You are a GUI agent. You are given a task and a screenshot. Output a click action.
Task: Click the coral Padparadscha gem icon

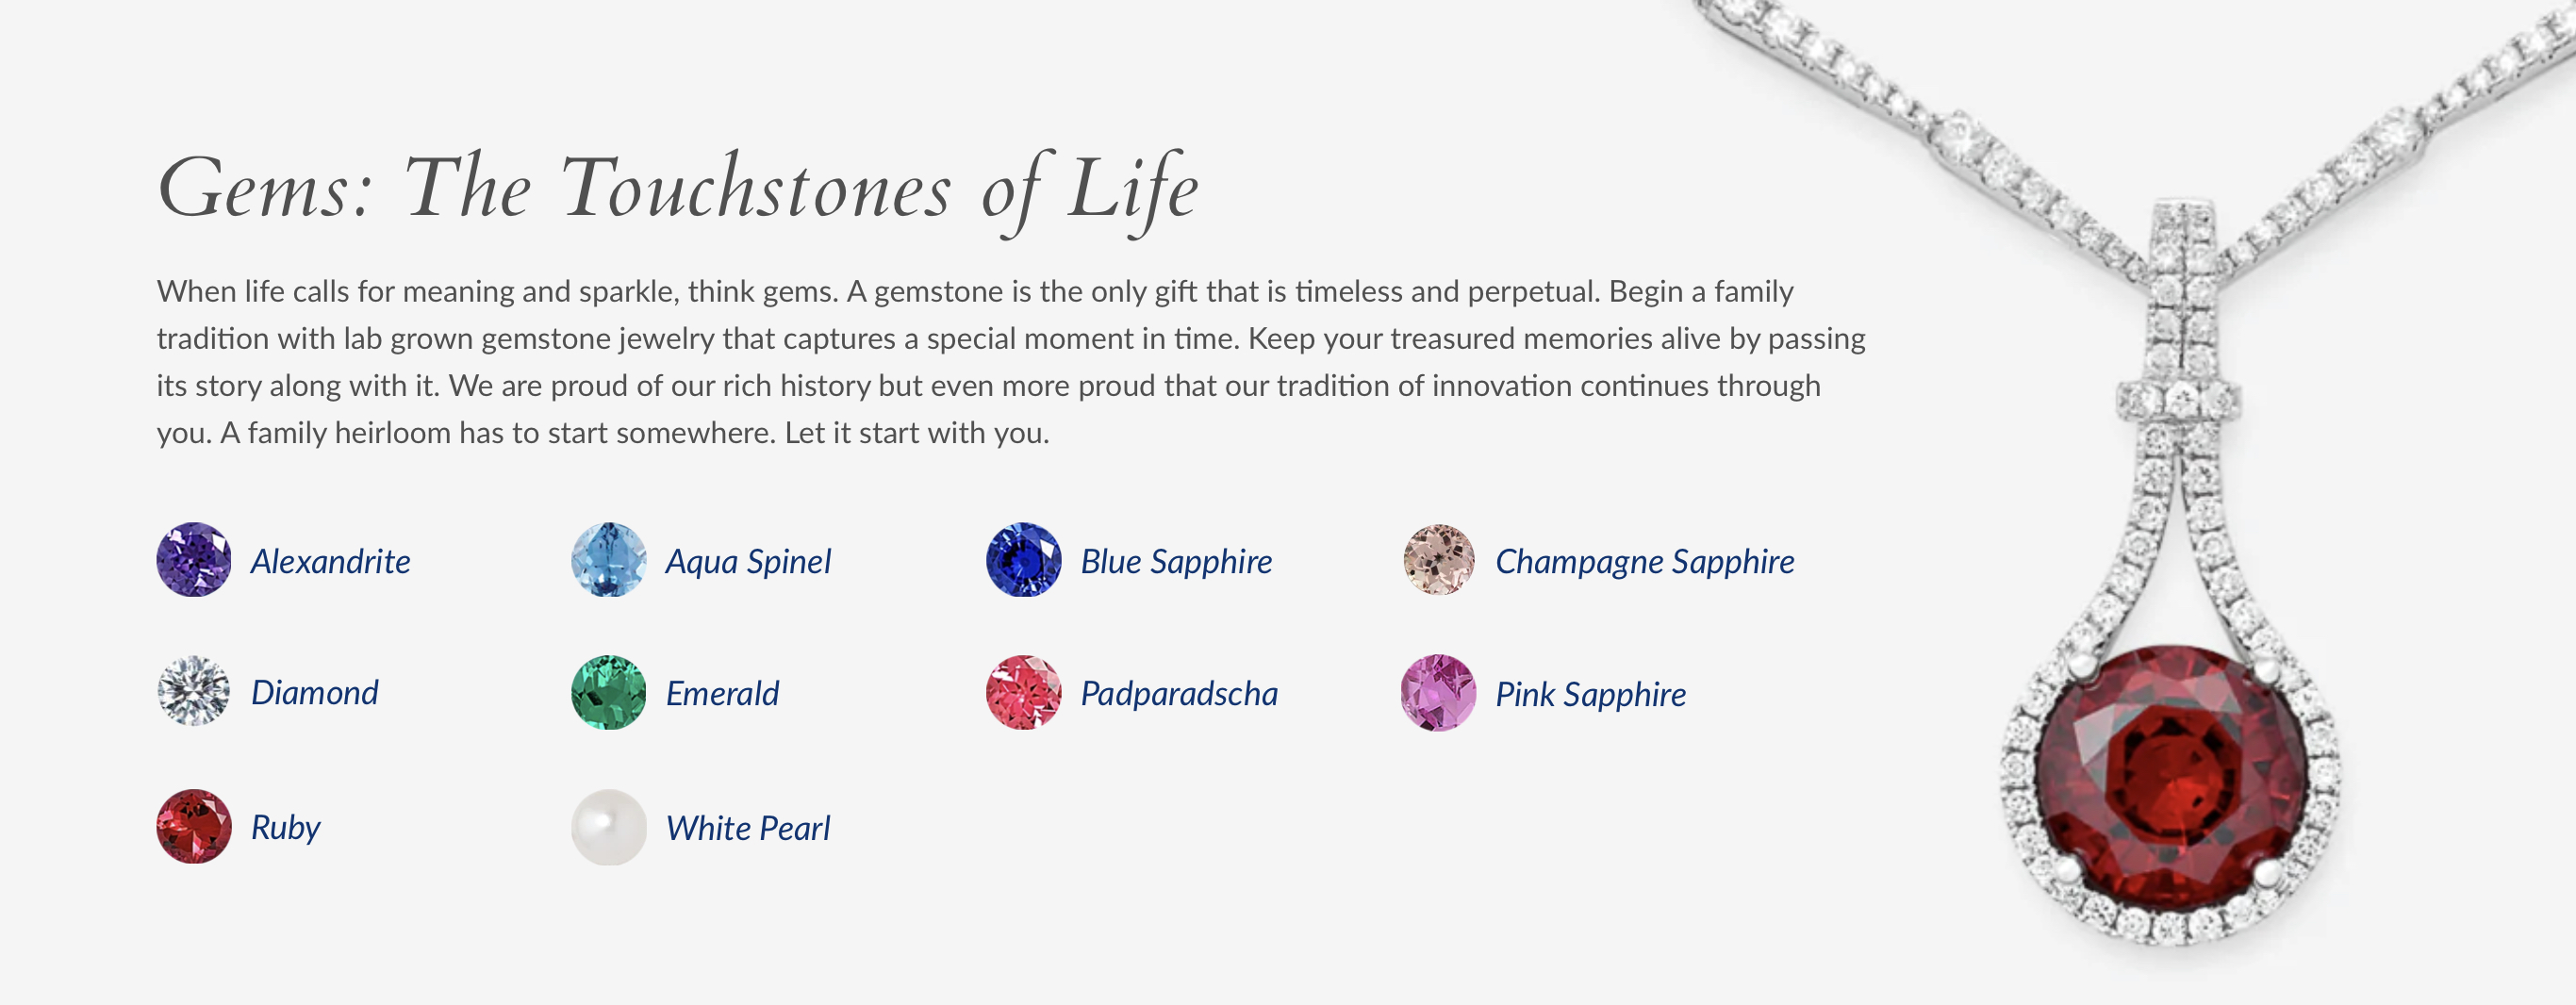point(1024,692)
